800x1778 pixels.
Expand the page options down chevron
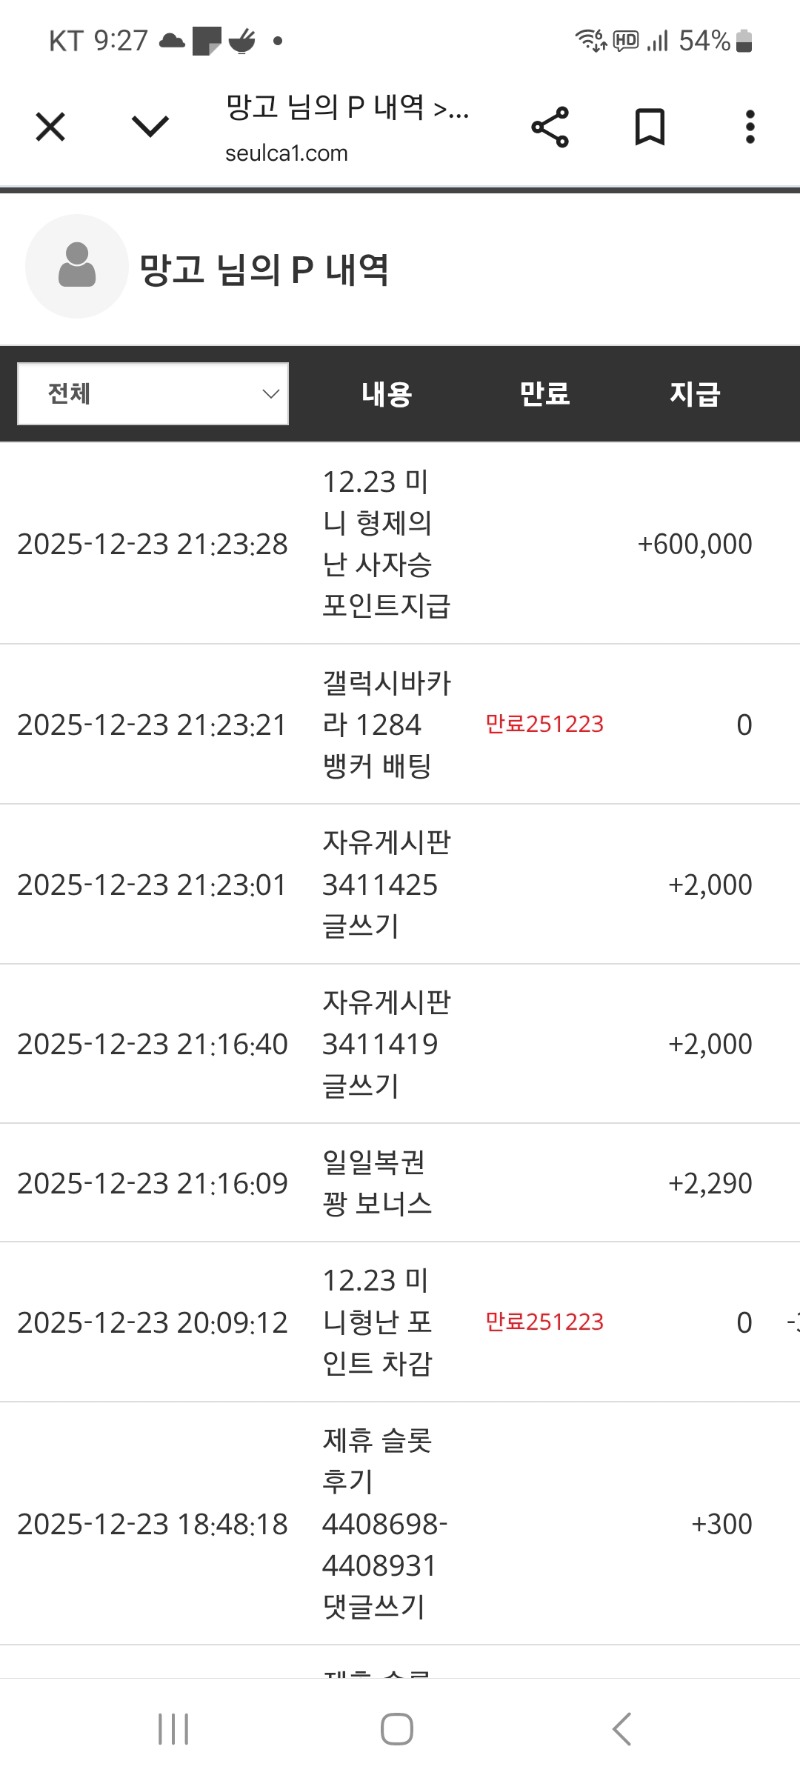point(150,127)
